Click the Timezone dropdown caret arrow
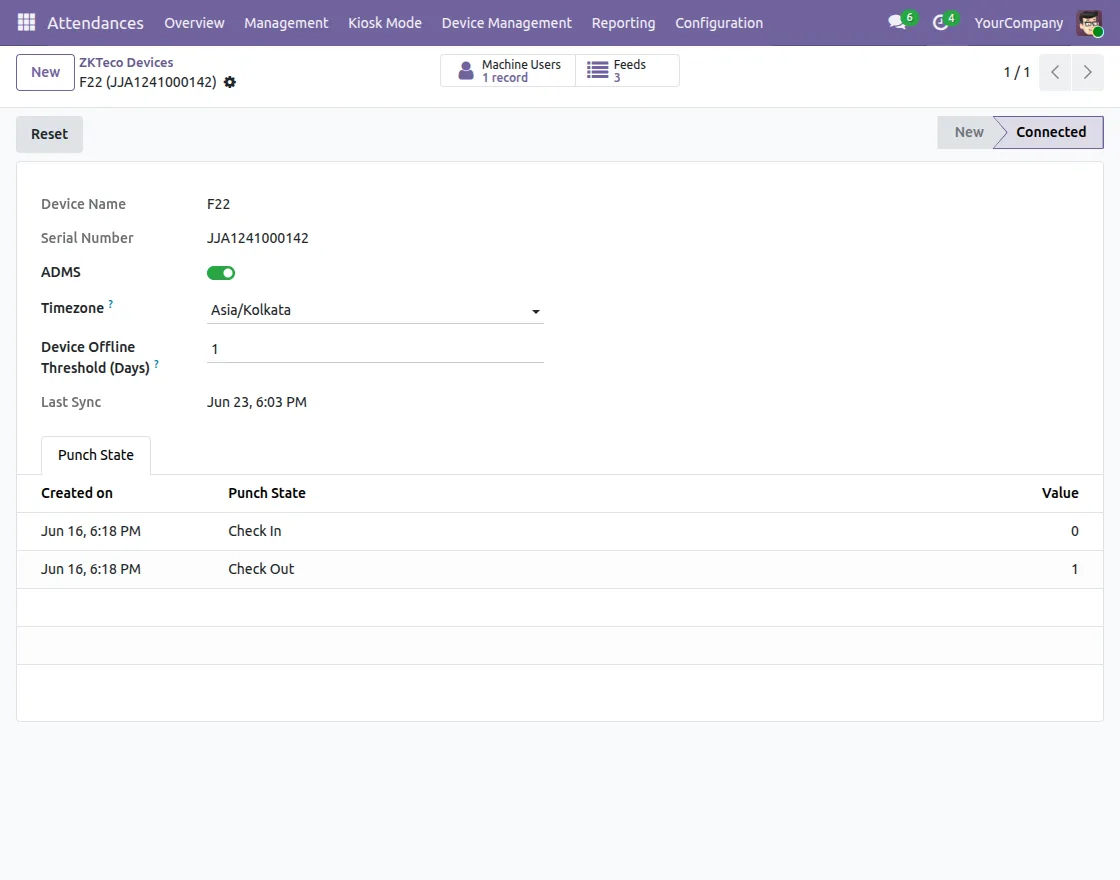The height and width of the screenshot is (880, 1120). click(x=536, y=311)
